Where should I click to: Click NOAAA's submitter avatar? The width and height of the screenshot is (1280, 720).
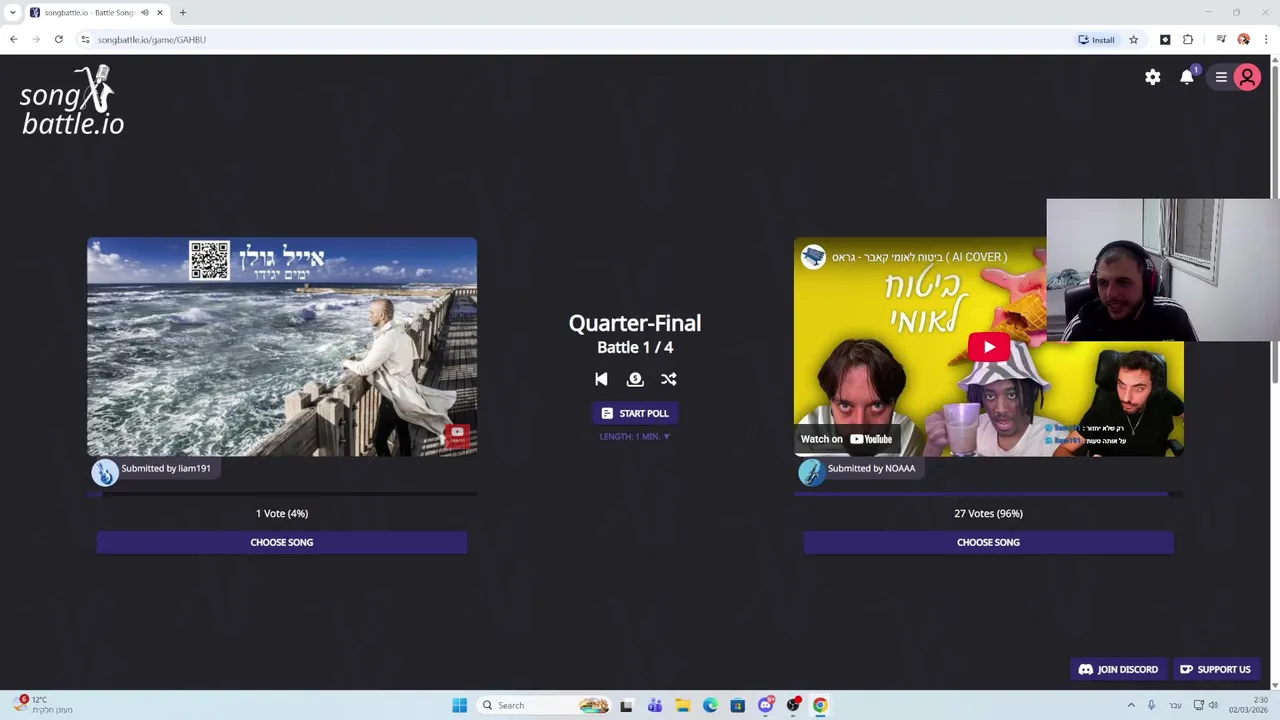click(x=811, y=472)
